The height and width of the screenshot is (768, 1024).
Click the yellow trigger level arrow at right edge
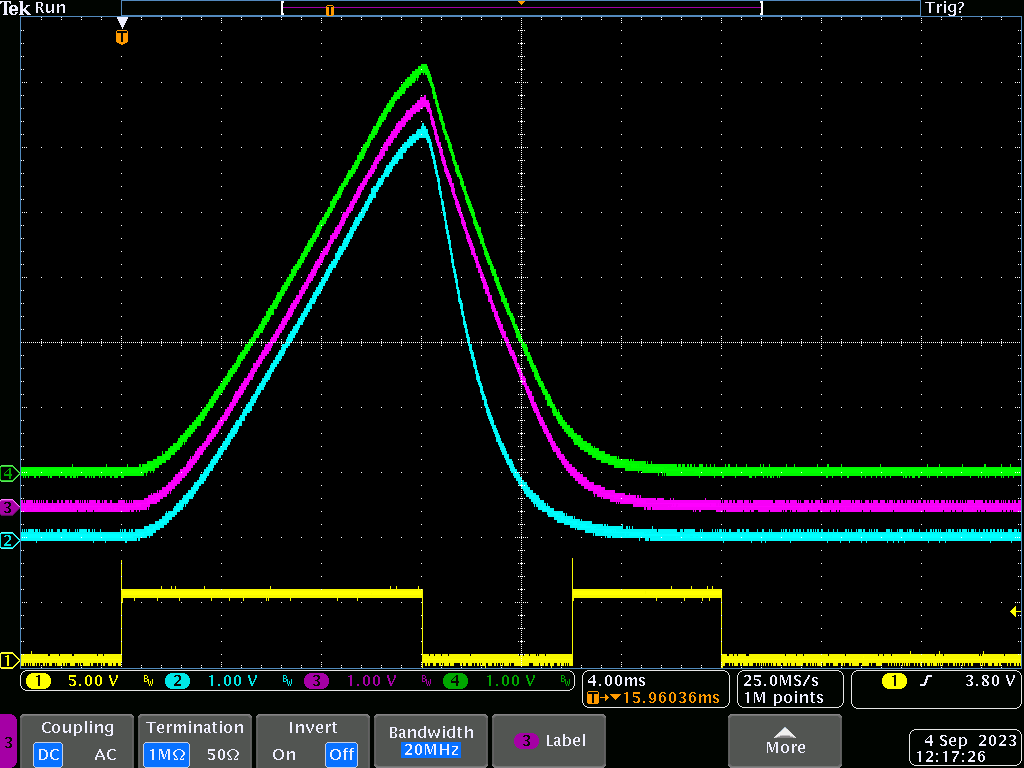1016,611
